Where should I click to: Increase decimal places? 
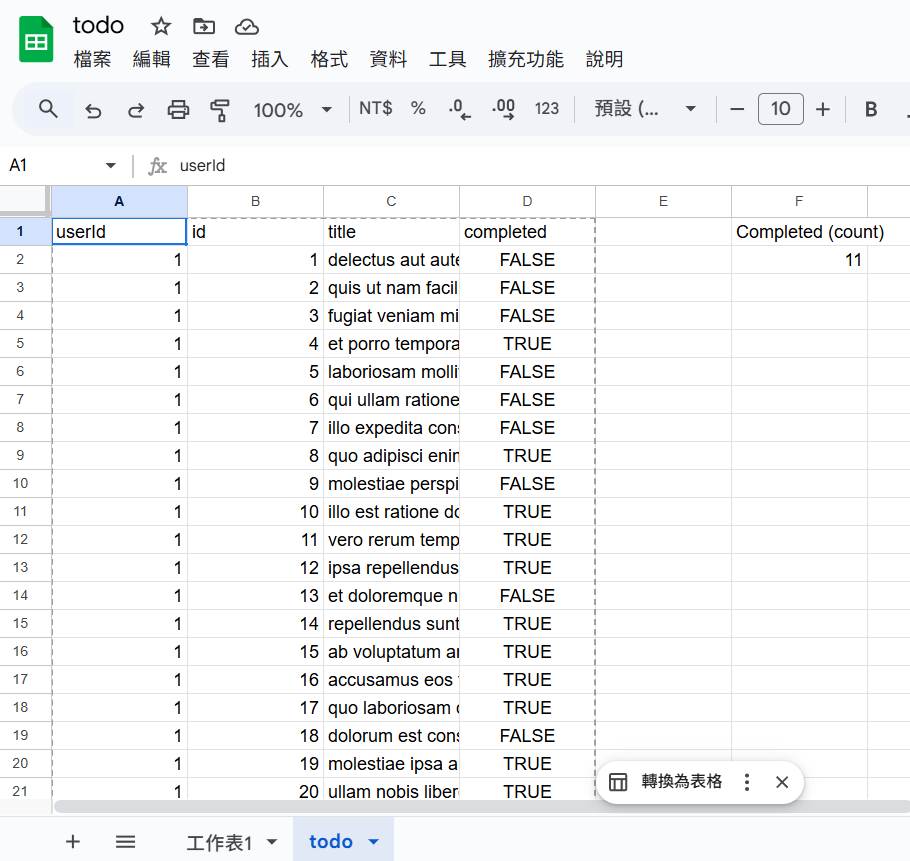pos(503,109)
